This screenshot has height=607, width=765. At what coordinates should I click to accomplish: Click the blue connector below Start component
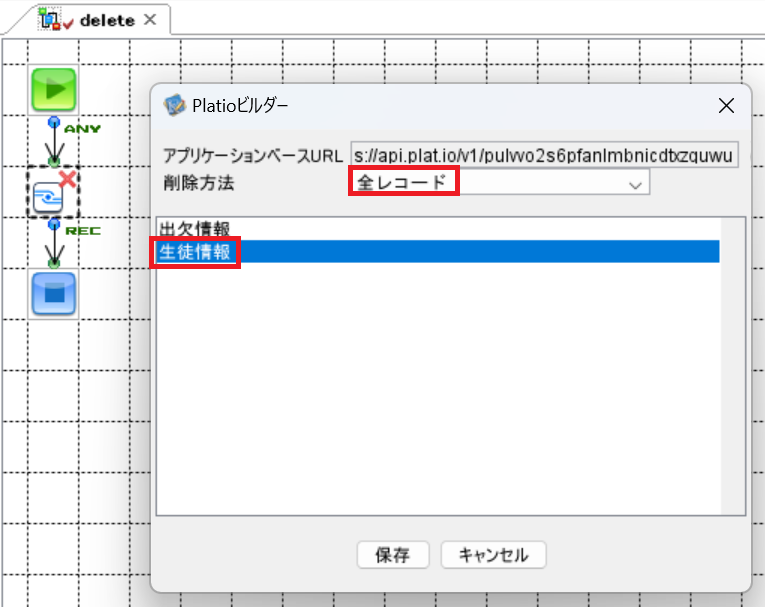(54, 121)
